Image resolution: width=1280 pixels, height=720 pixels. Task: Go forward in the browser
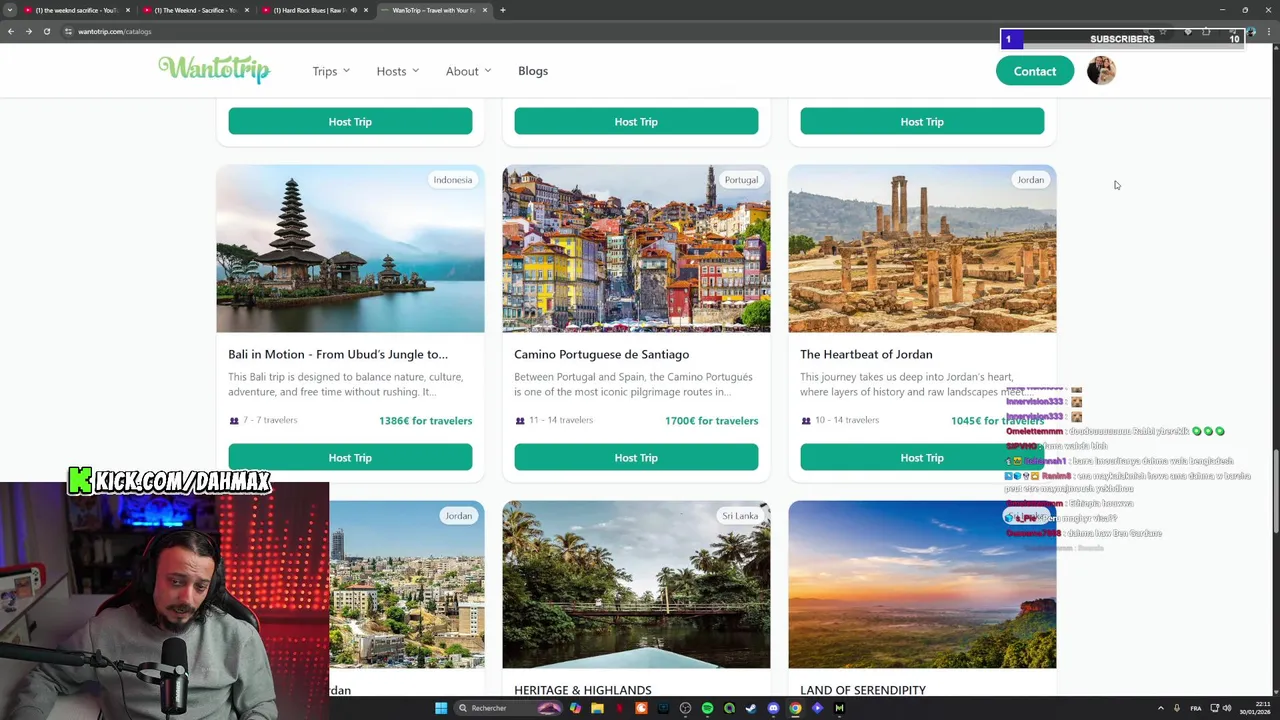point(28,31)
